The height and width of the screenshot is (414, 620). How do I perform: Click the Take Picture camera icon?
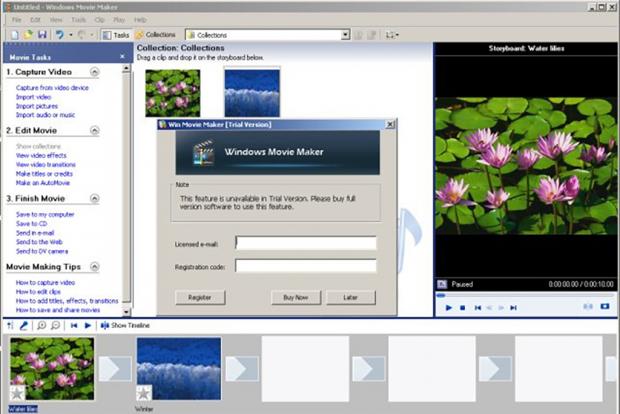click(x=605, y=307)
